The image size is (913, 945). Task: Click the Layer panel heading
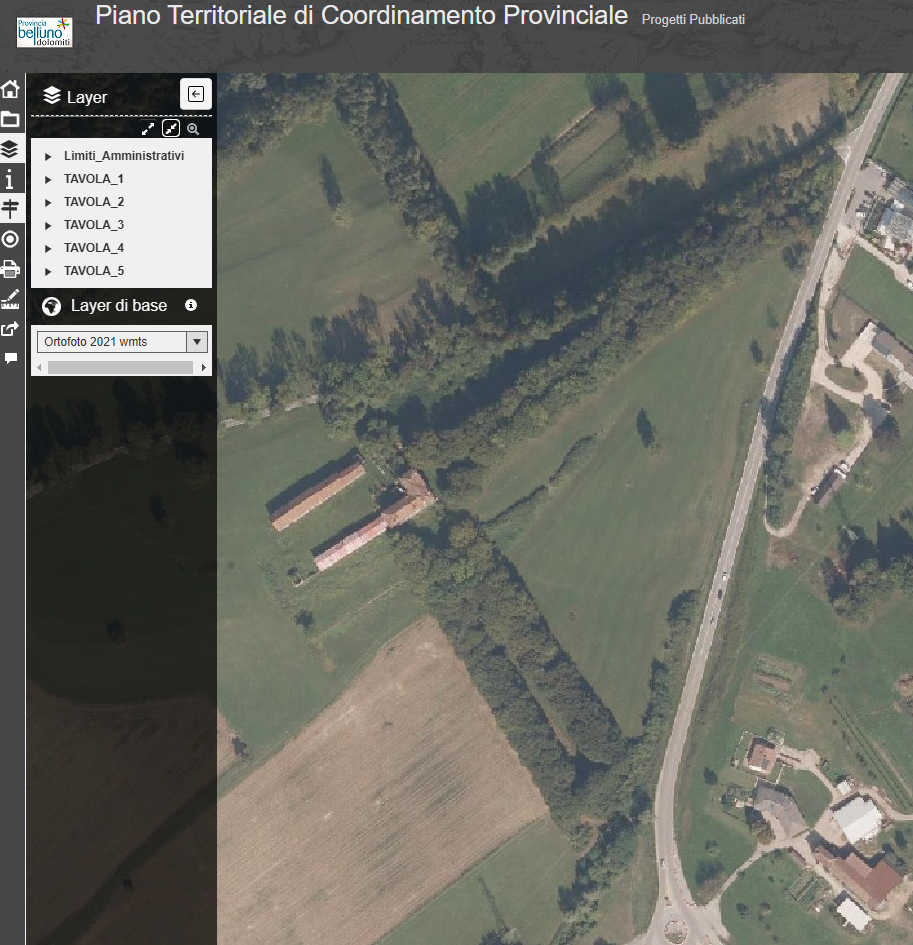click(x=87, y=97)
